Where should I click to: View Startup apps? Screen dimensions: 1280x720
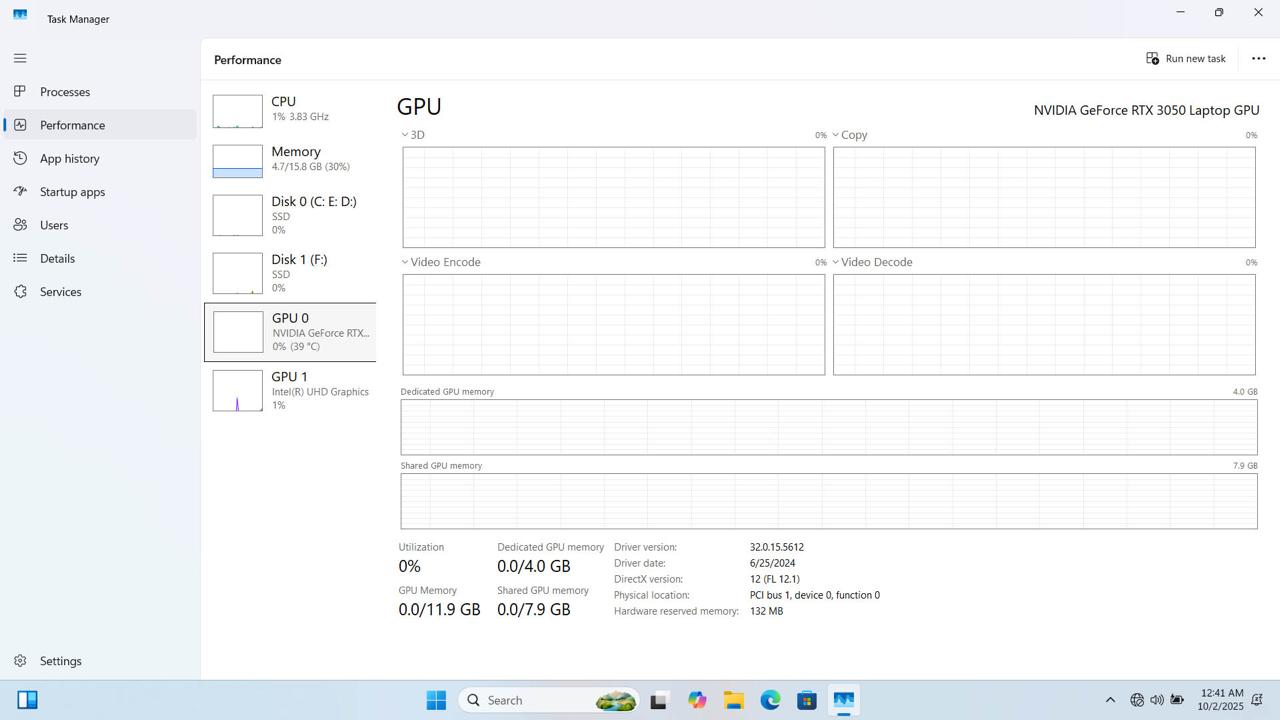coord(72,191)
